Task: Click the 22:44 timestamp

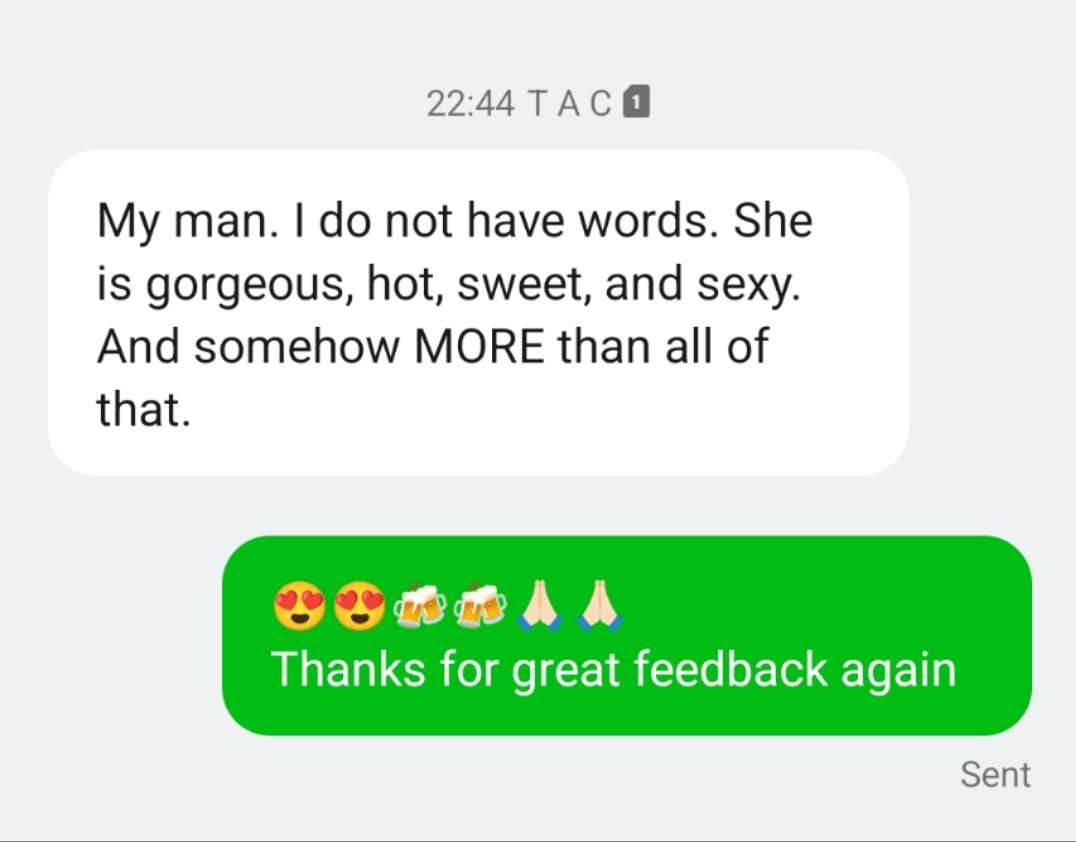Action: [470, 104]
